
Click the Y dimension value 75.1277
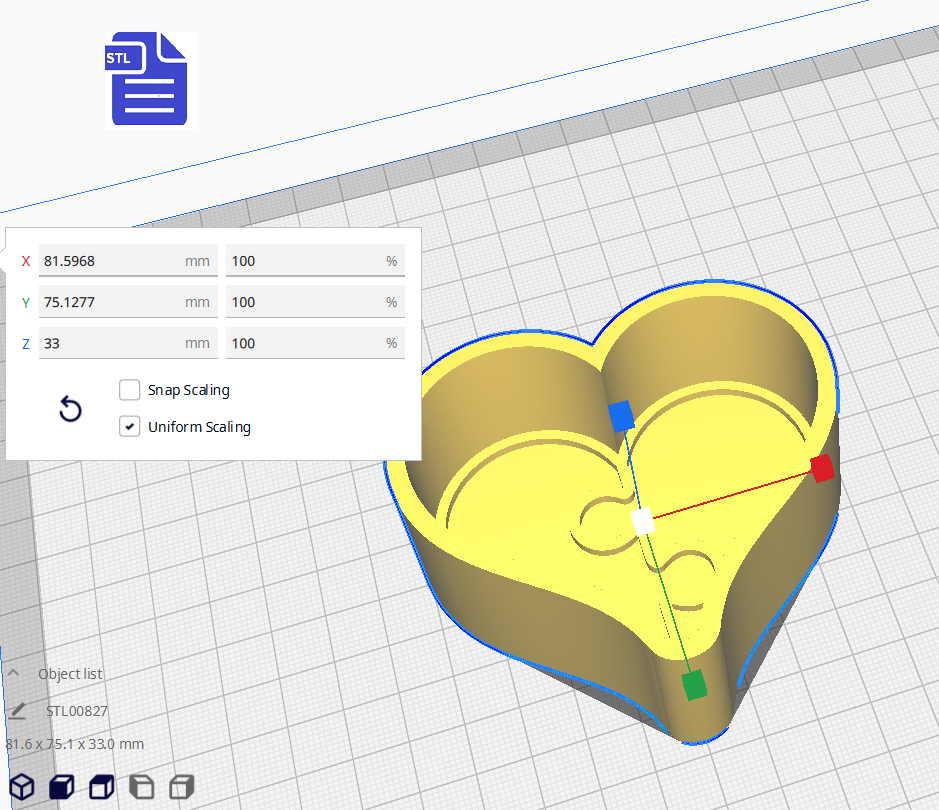(x=128, y=301)
